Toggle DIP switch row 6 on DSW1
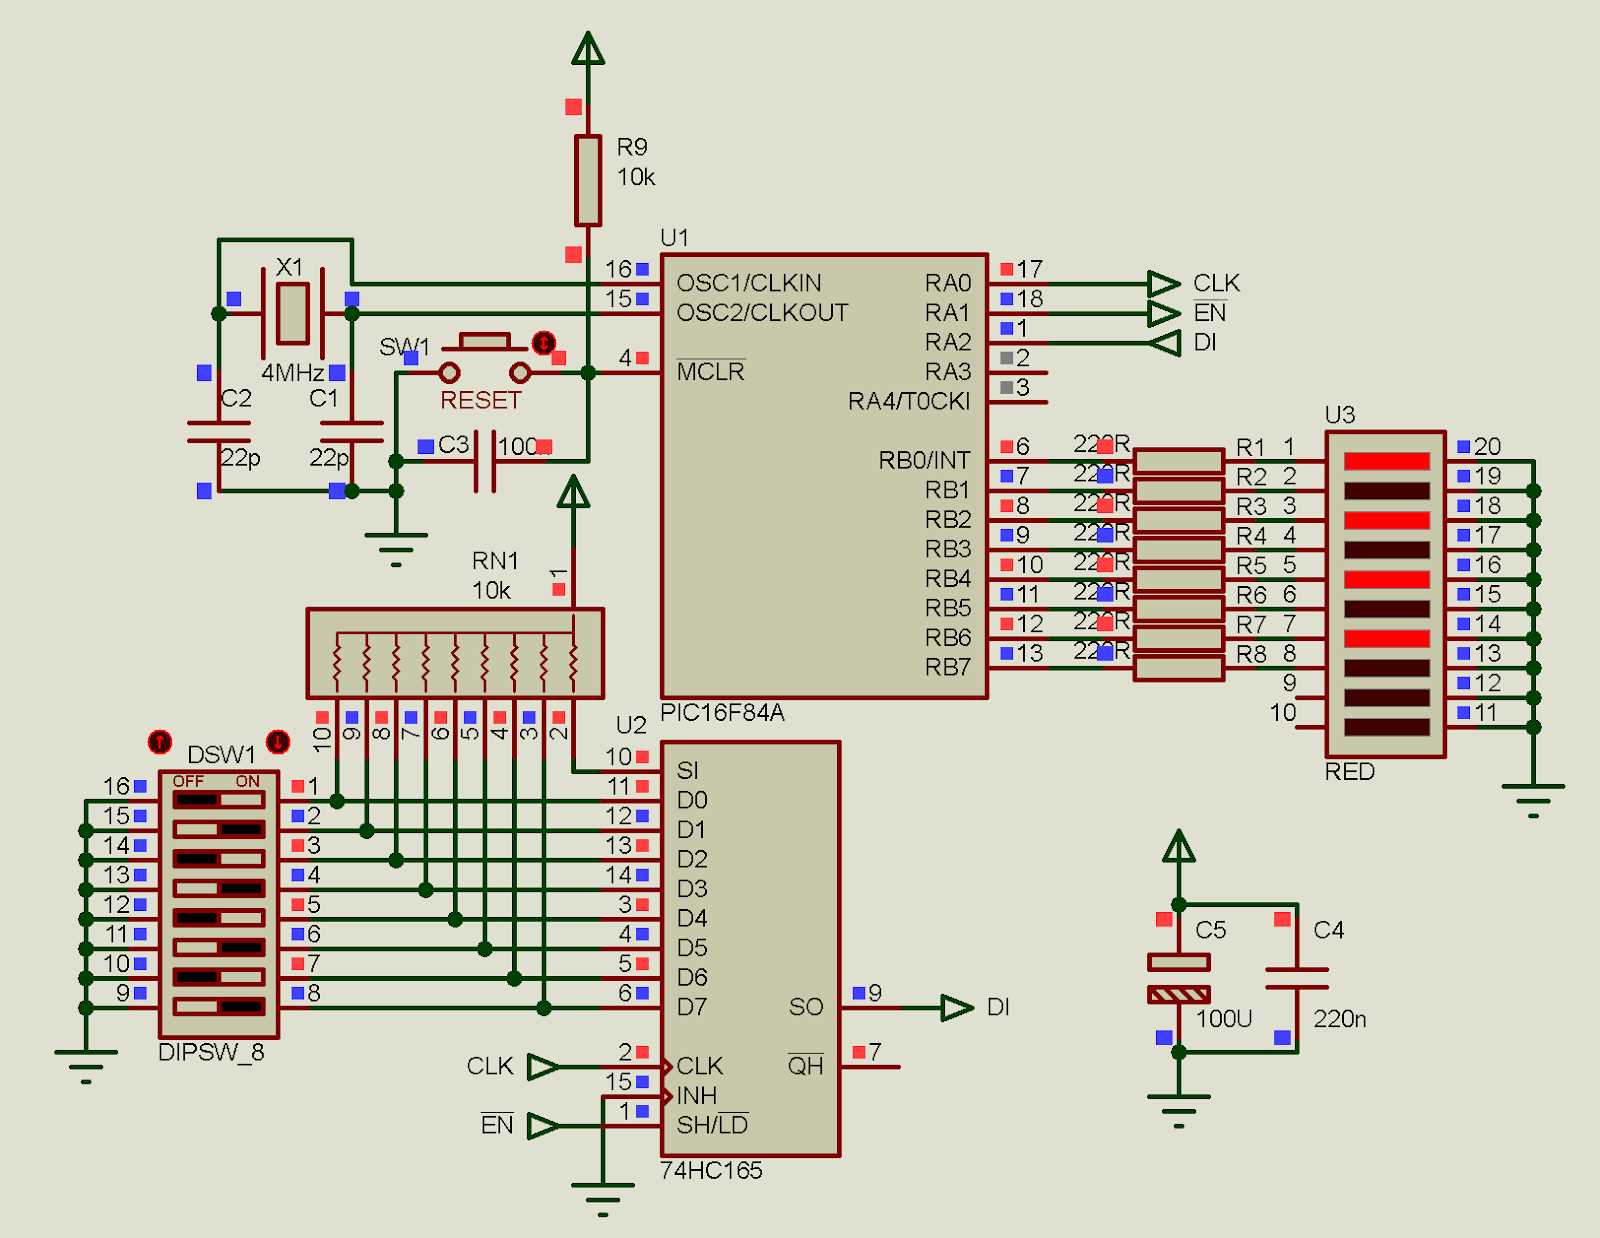 pos(218,947)
